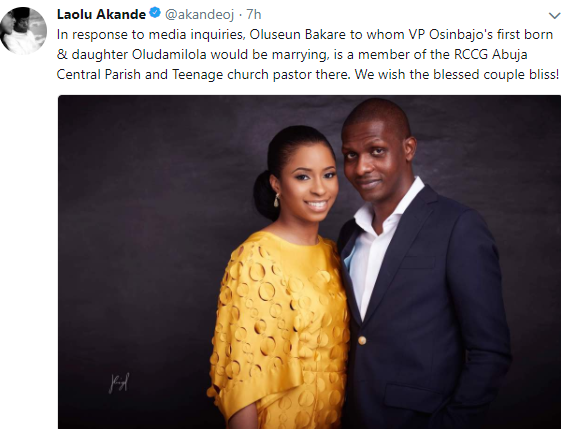This screenshot has height=429, width=561.
Task: Click the blue verified badge
Action: pos(155,13)
